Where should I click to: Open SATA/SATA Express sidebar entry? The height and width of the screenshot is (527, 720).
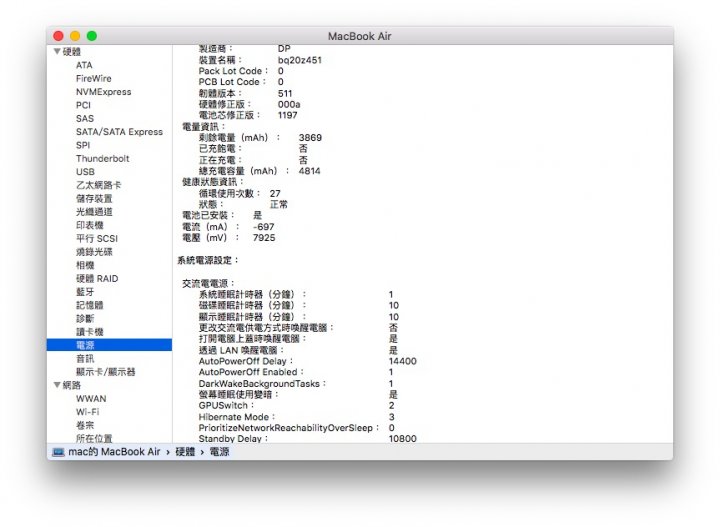119,132
